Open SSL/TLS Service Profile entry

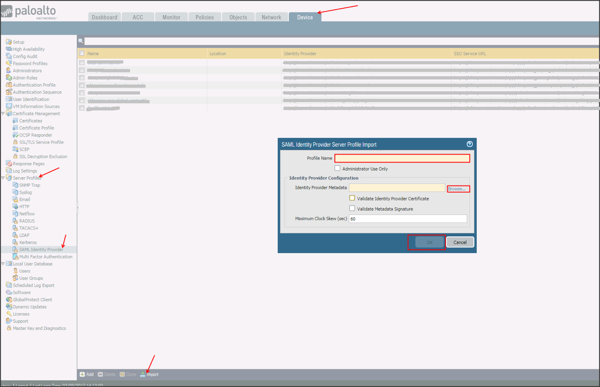coord(41,142)
